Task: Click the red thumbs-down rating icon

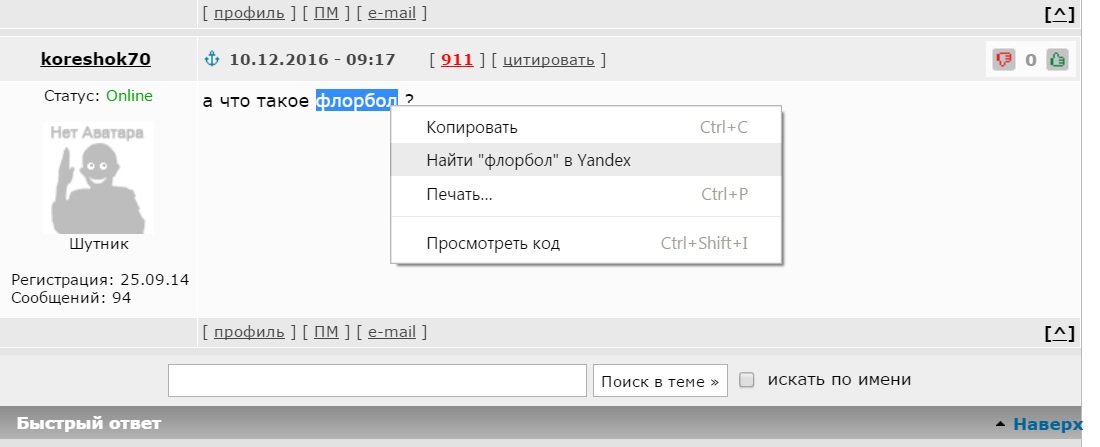Action: coord(1004,60)
